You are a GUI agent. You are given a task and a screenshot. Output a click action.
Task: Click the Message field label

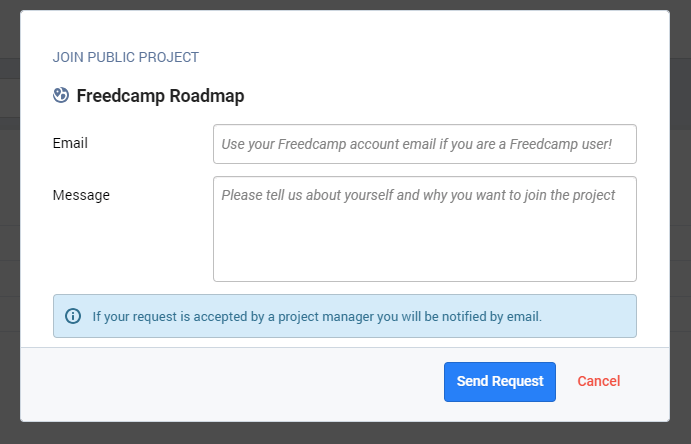81,195
